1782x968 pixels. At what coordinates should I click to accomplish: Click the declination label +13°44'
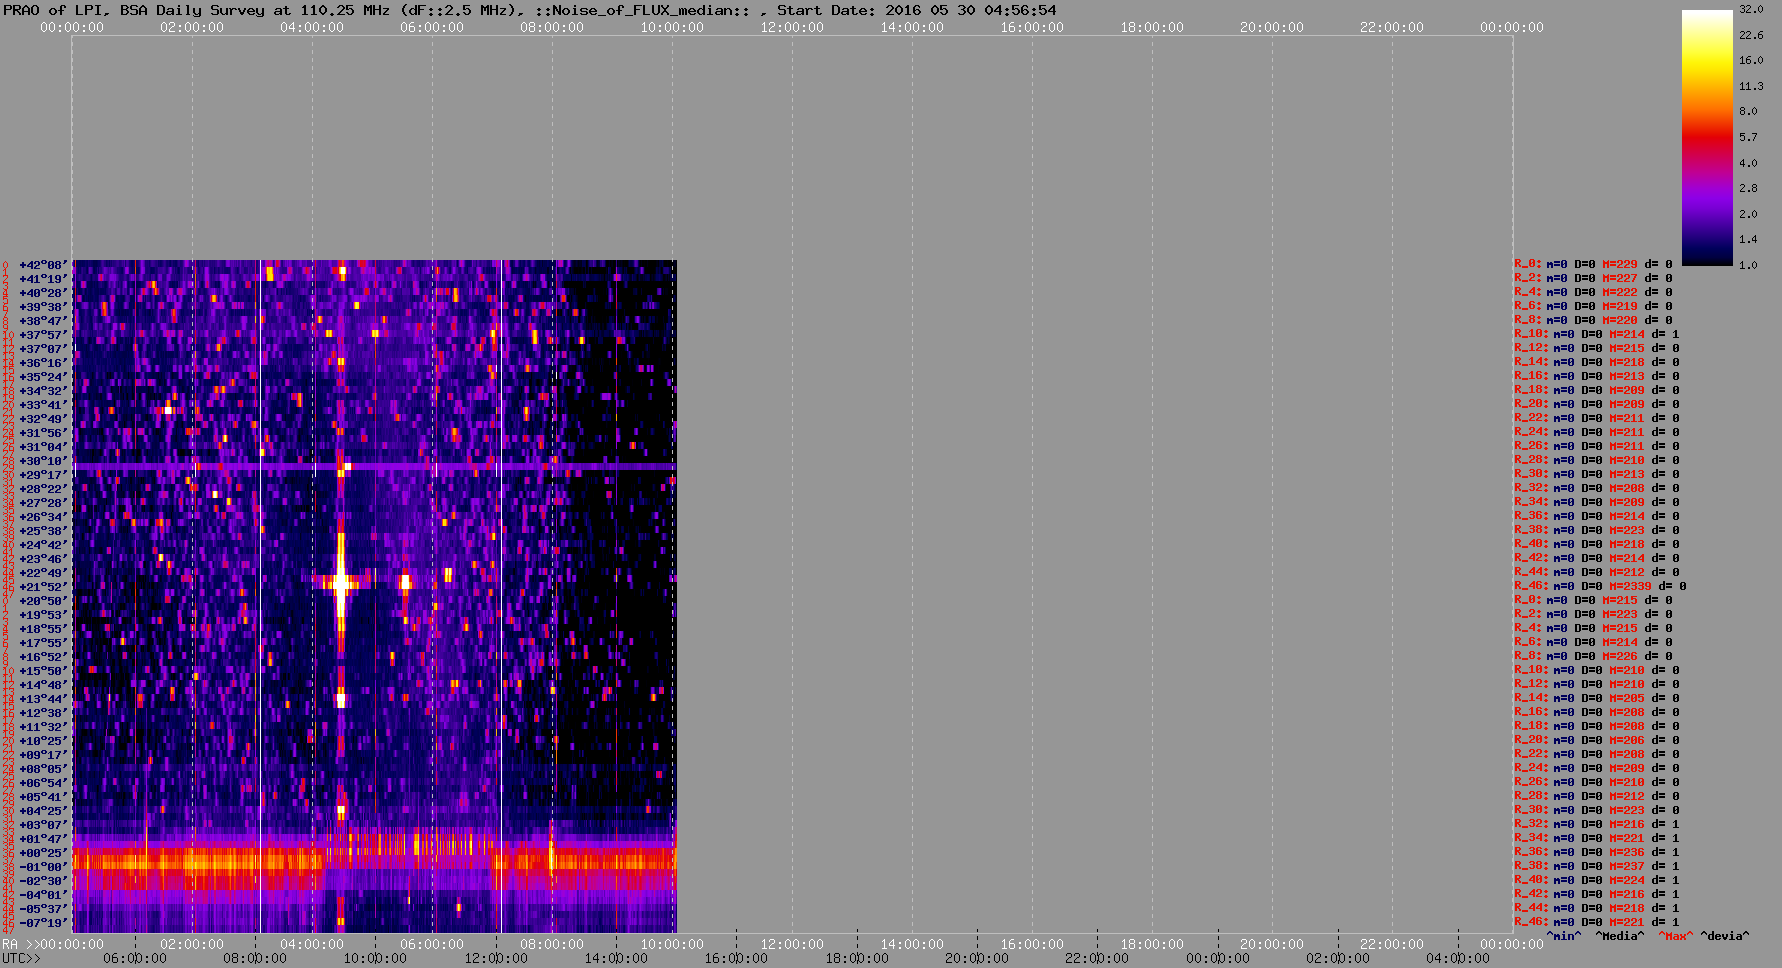[44, 699]
